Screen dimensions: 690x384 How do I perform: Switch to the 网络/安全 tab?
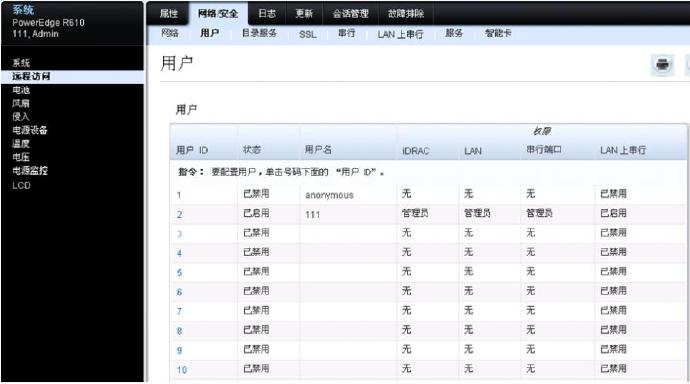[x=218, y=13]
